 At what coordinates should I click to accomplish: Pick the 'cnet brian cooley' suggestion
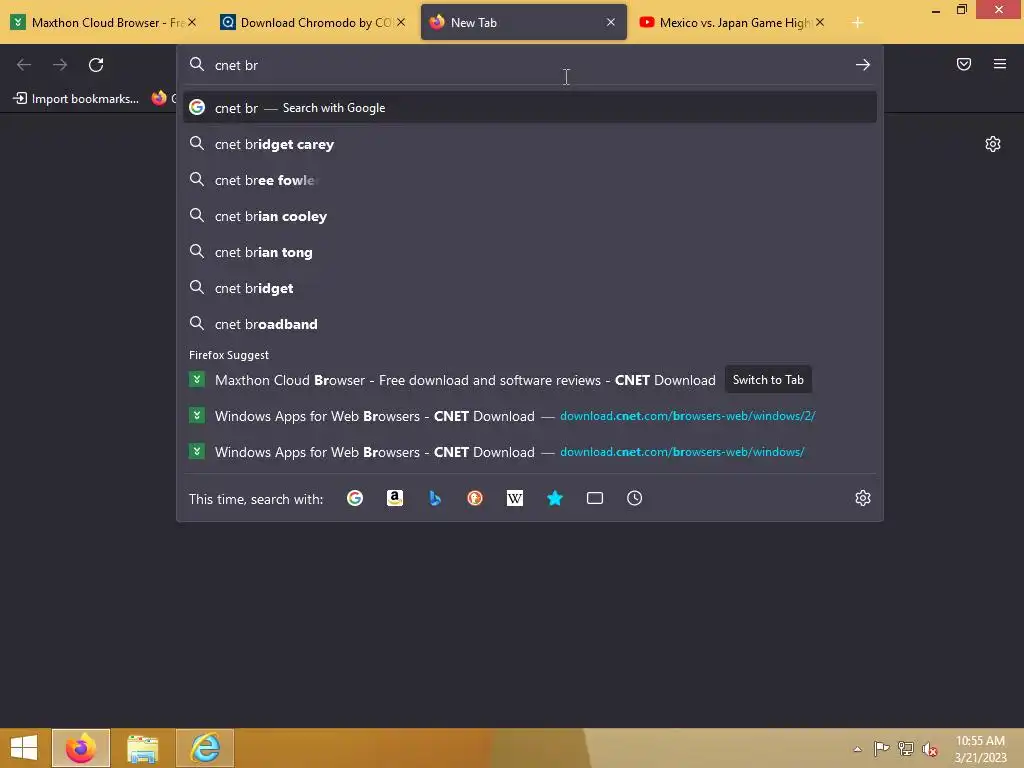tap(530, 216)
